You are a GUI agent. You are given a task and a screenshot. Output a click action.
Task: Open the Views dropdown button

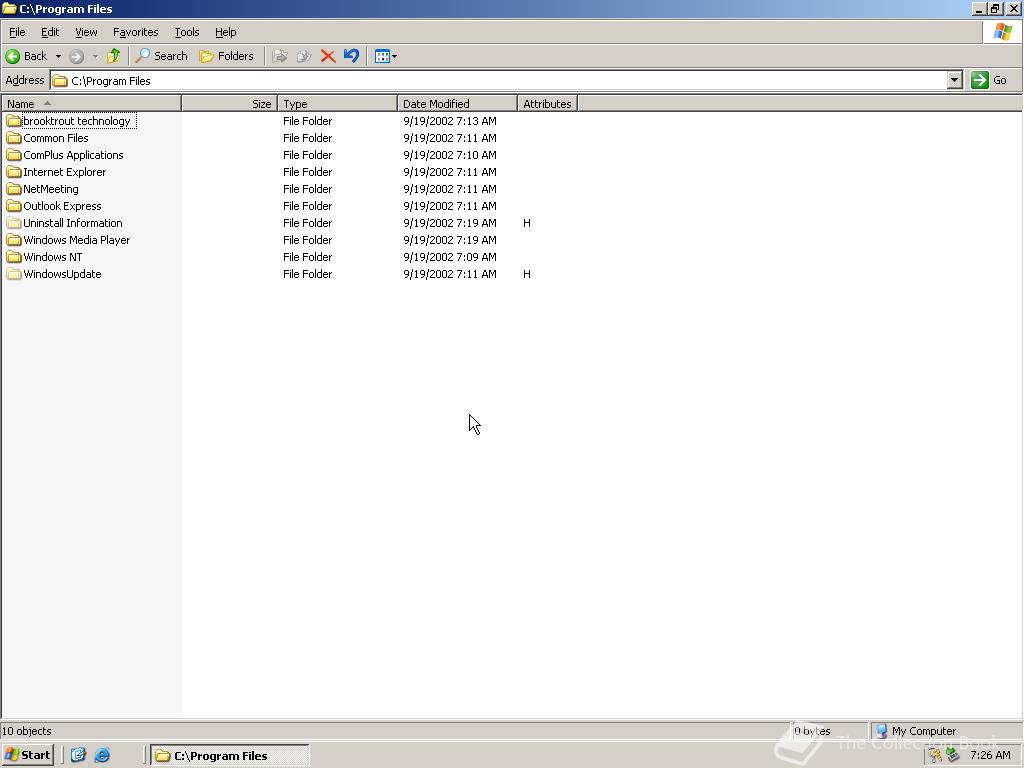click(385, 56)
